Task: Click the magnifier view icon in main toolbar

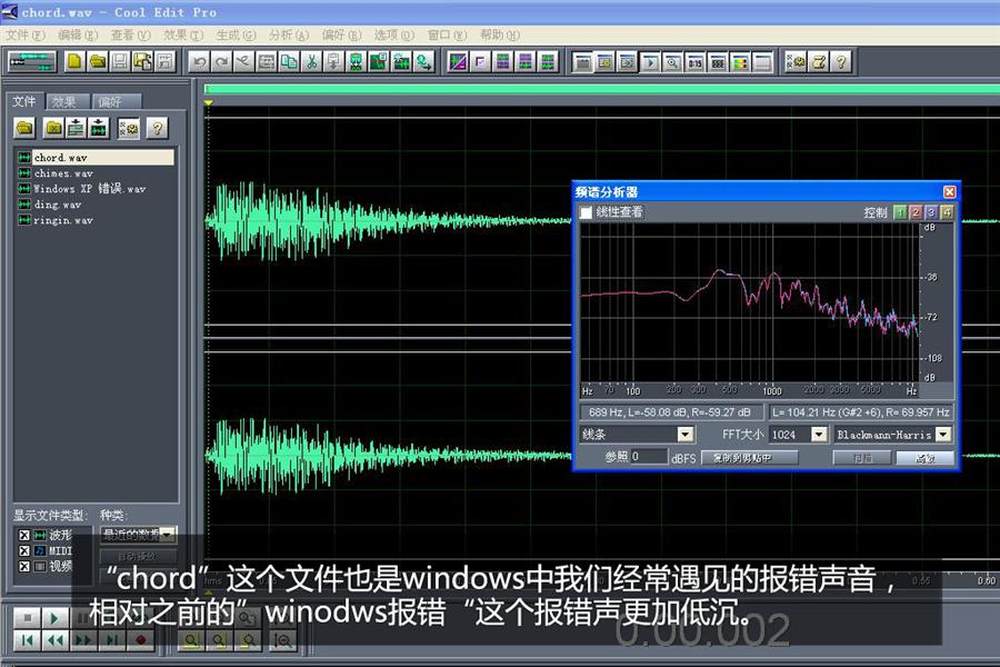Action: [x=673, y=62]
